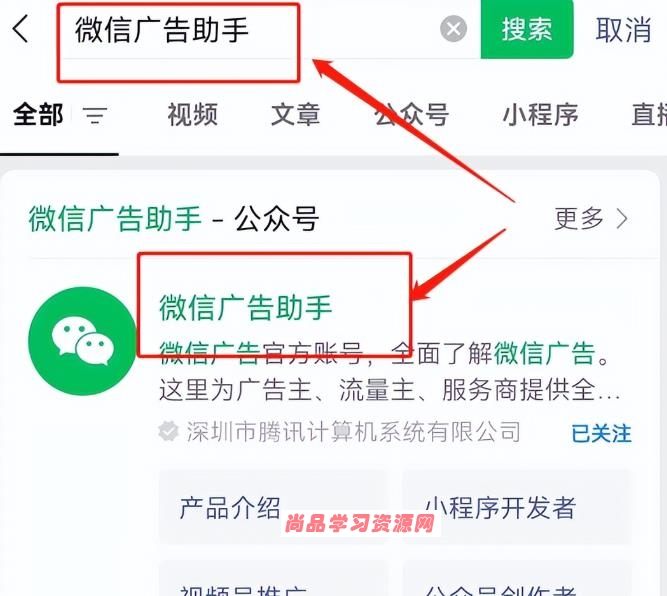Open the filter icon next to 全部
This screenshot has height=596, width=667.
coord(95,115)
